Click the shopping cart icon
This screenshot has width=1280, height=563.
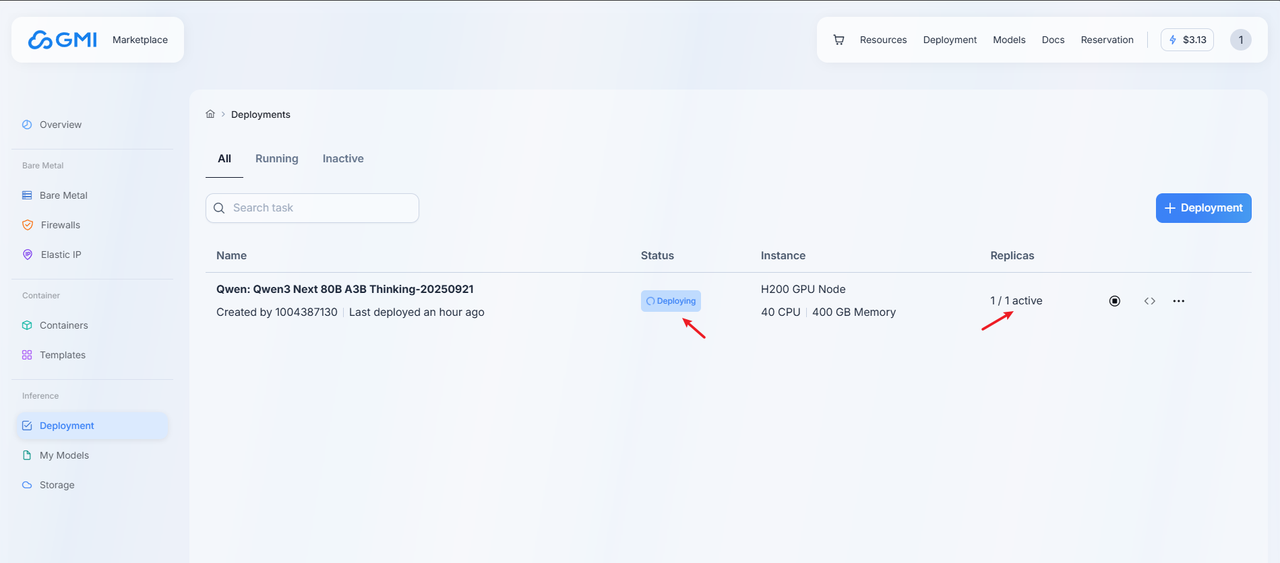[x=838, y=40]
